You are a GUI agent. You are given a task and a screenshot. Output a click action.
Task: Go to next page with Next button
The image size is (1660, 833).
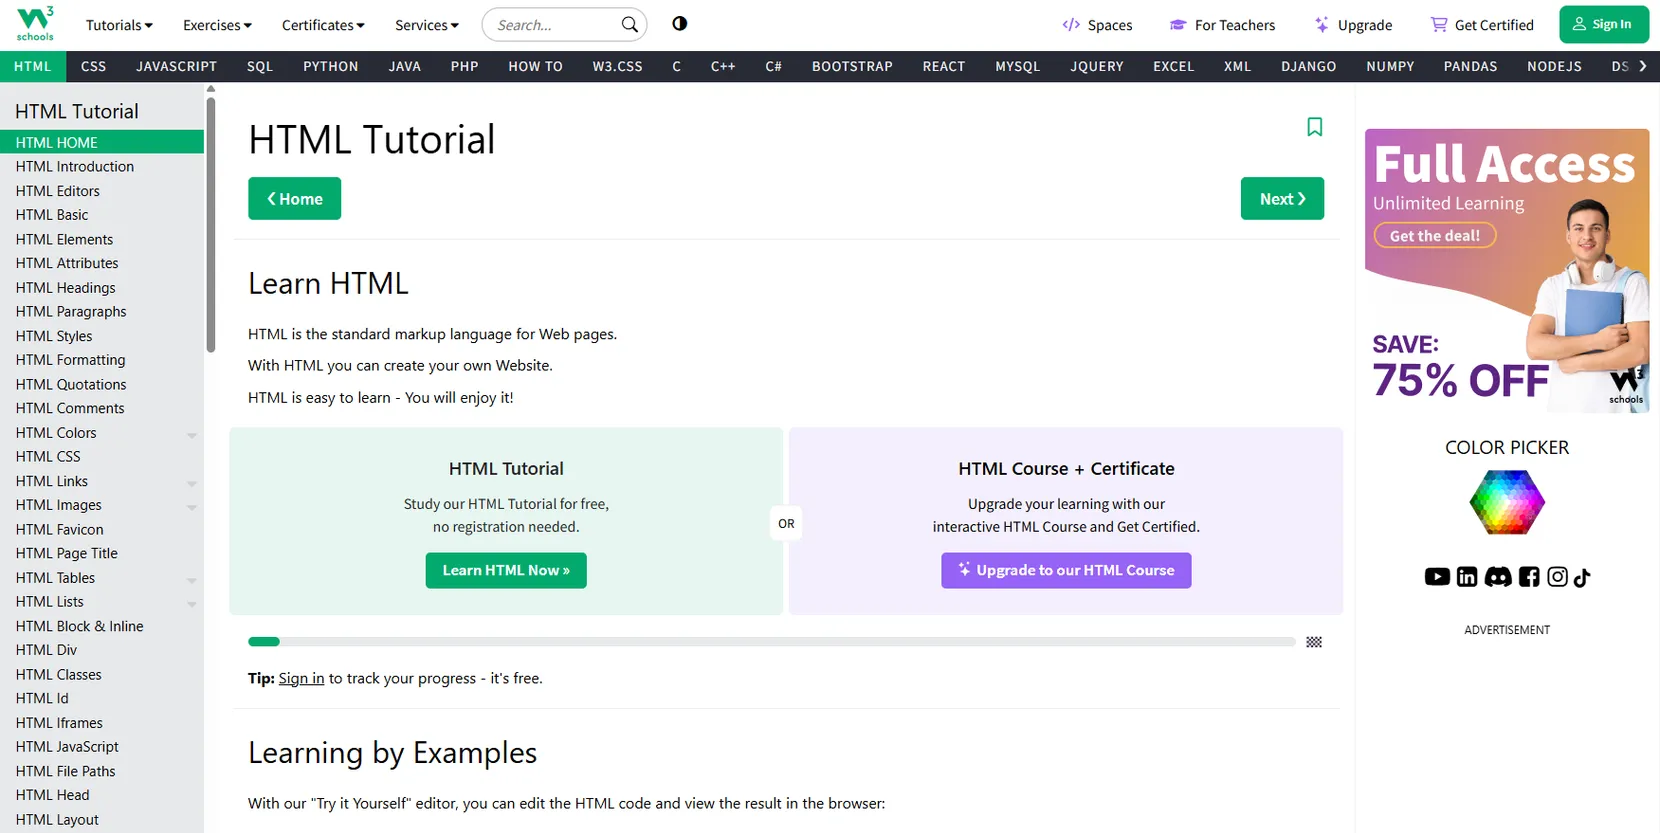[x=1282, y=198]
